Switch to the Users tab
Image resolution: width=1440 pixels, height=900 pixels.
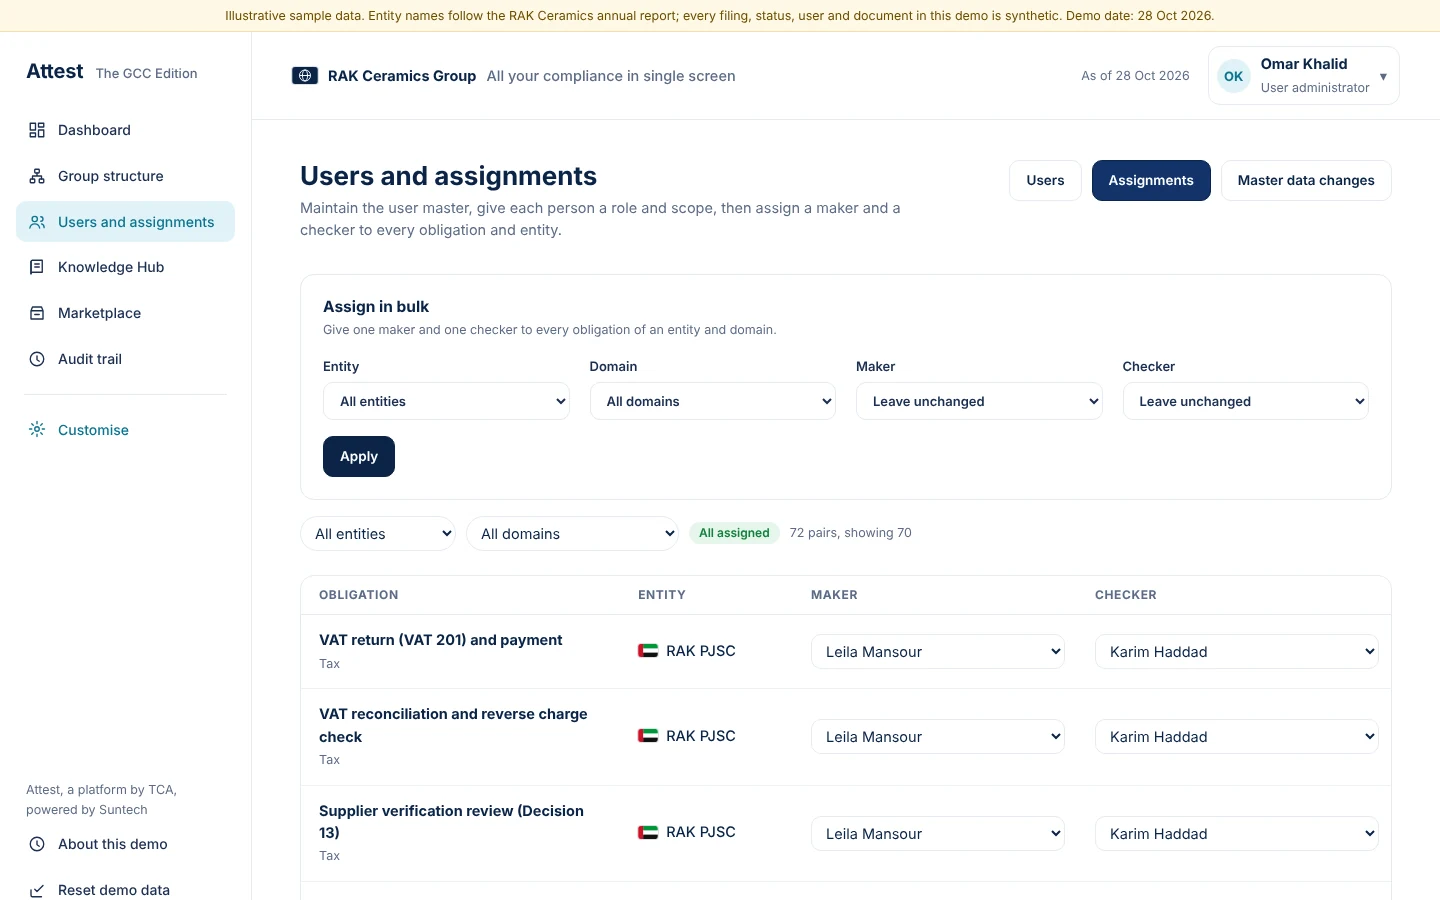(1045, 181)
